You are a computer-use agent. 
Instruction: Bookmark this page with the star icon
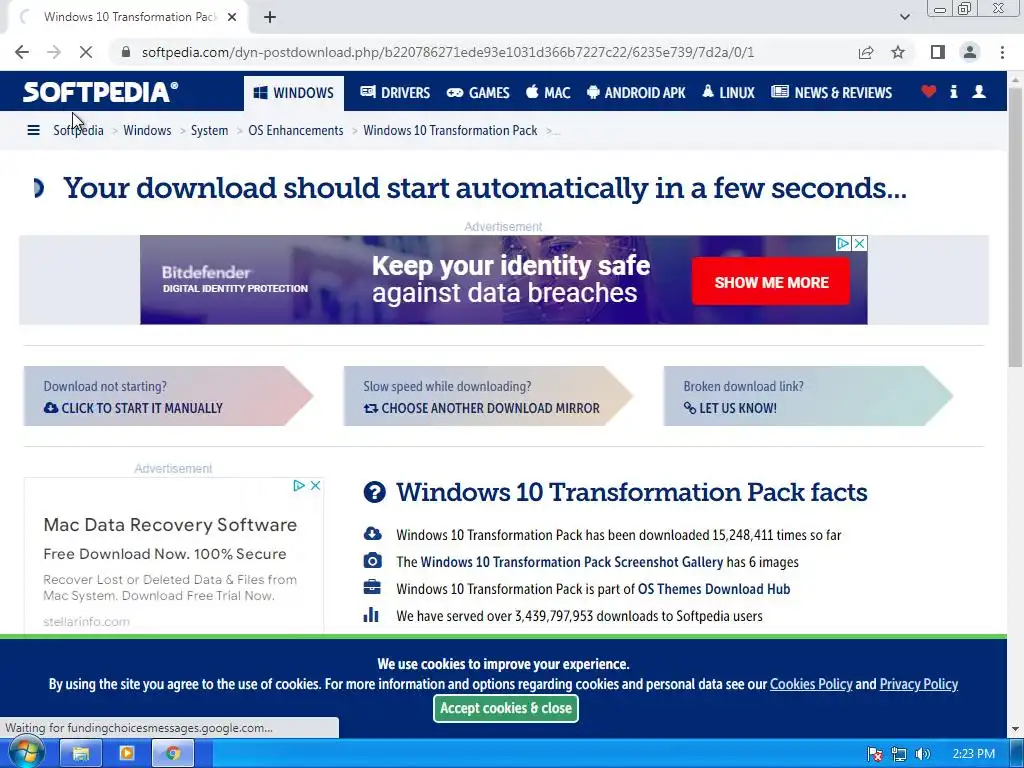898,52
